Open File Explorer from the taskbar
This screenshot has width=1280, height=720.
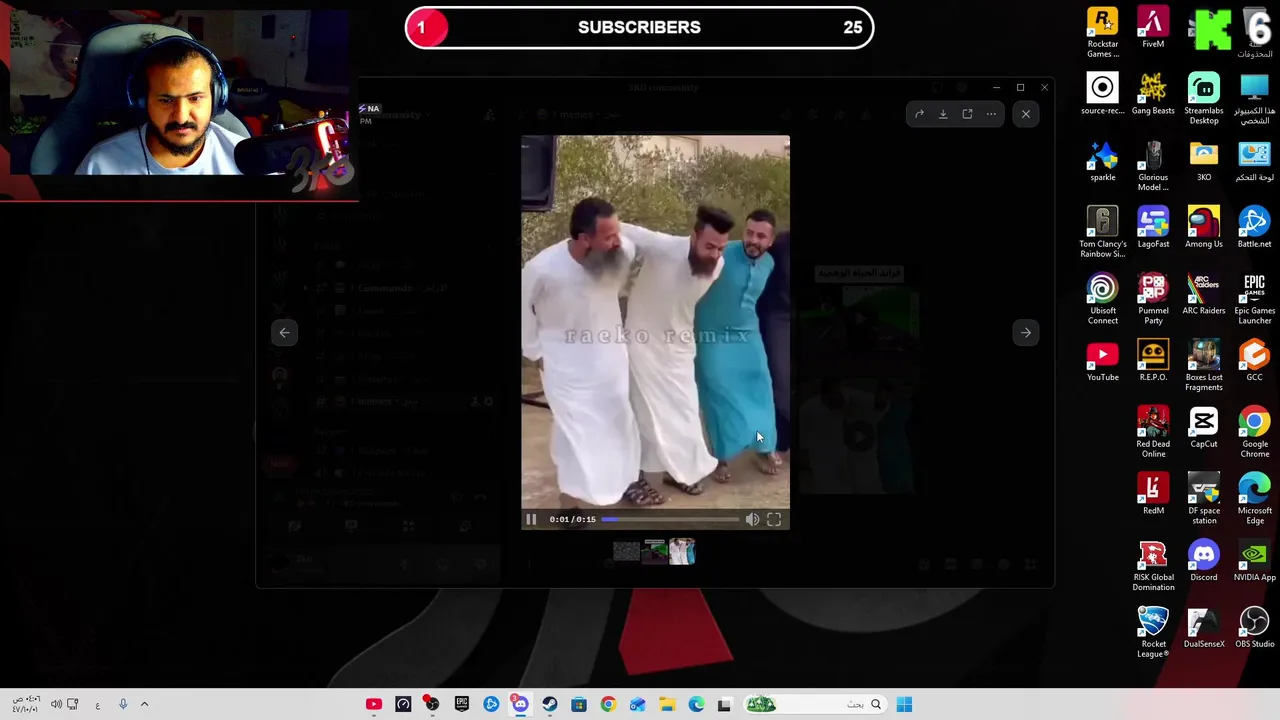pos(666,704)
